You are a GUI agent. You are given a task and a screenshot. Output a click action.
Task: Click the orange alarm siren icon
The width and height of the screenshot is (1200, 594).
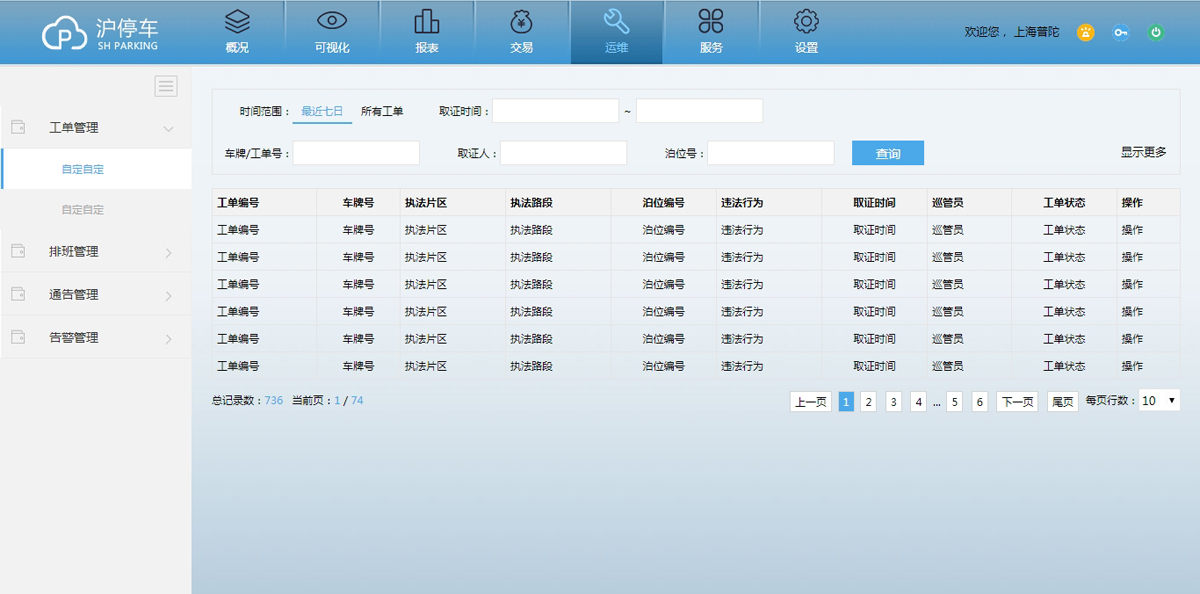[1086, 32]
